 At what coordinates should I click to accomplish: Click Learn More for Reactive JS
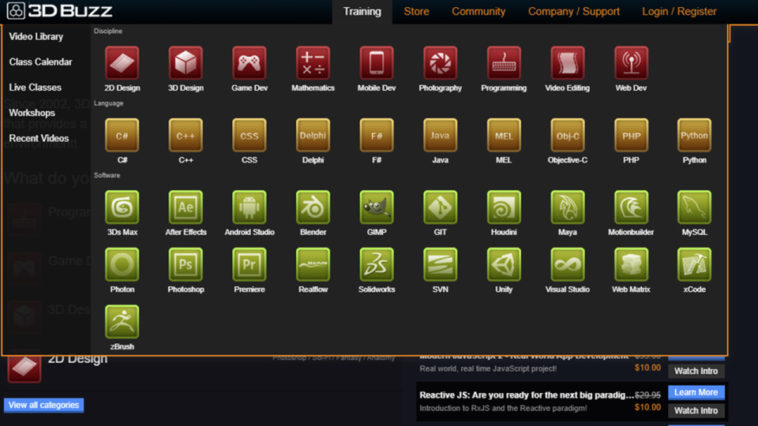pos(696,392)
